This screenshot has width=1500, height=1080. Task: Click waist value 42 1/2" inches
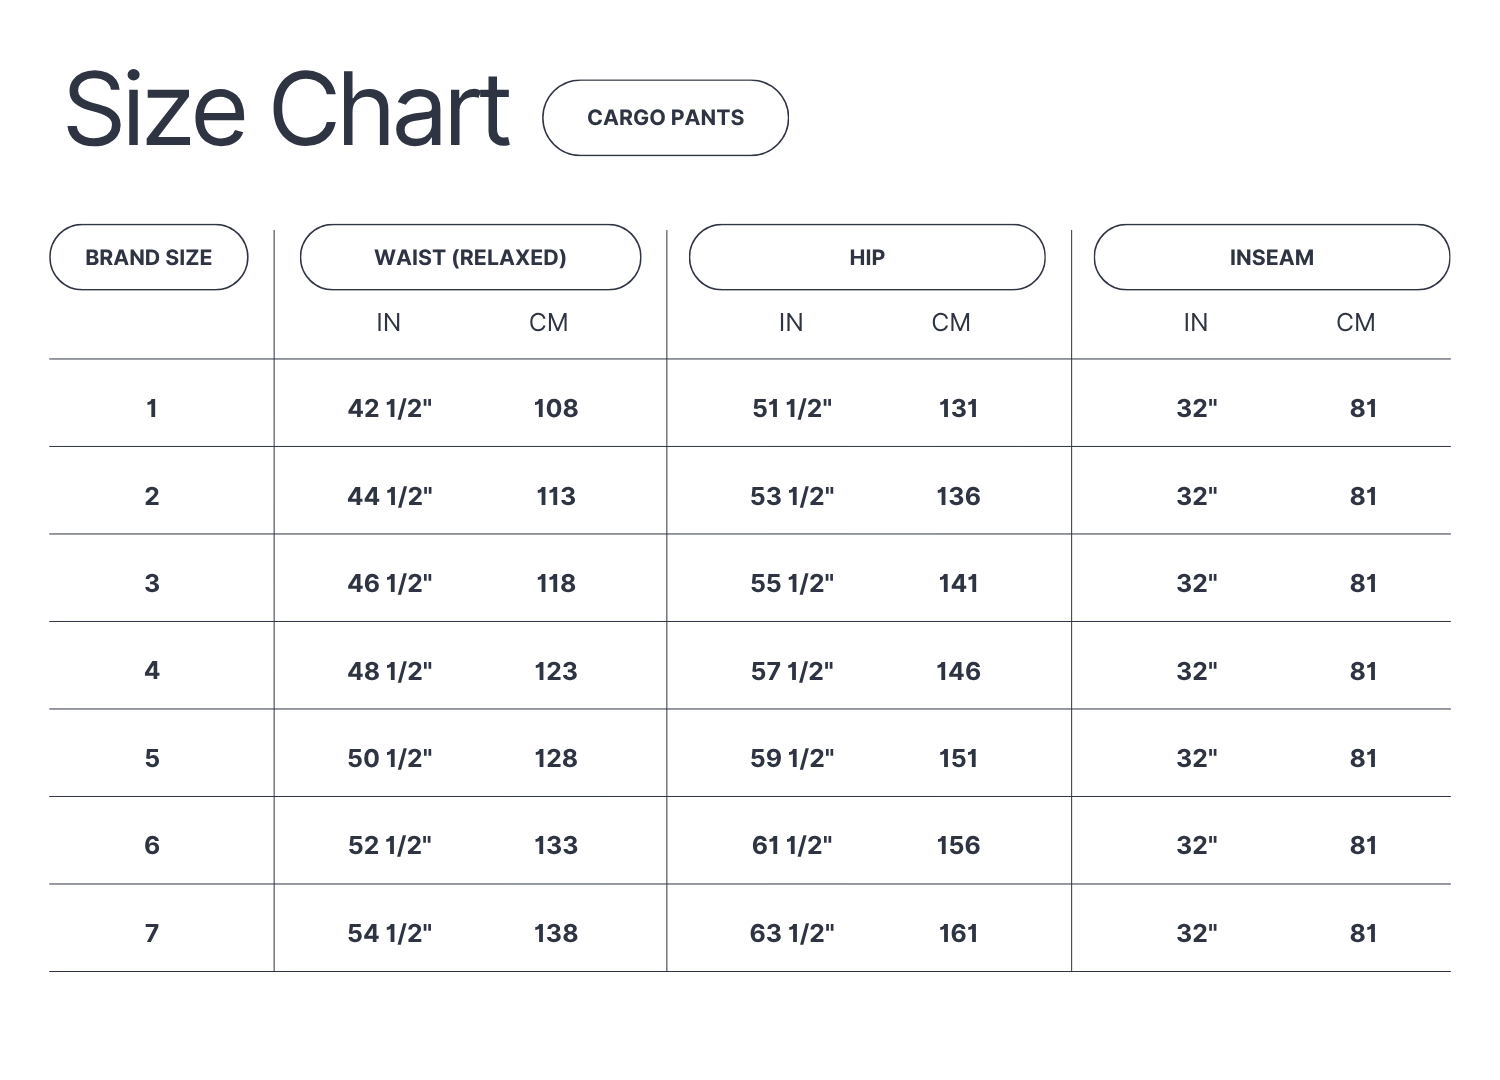tap(390, 408)
